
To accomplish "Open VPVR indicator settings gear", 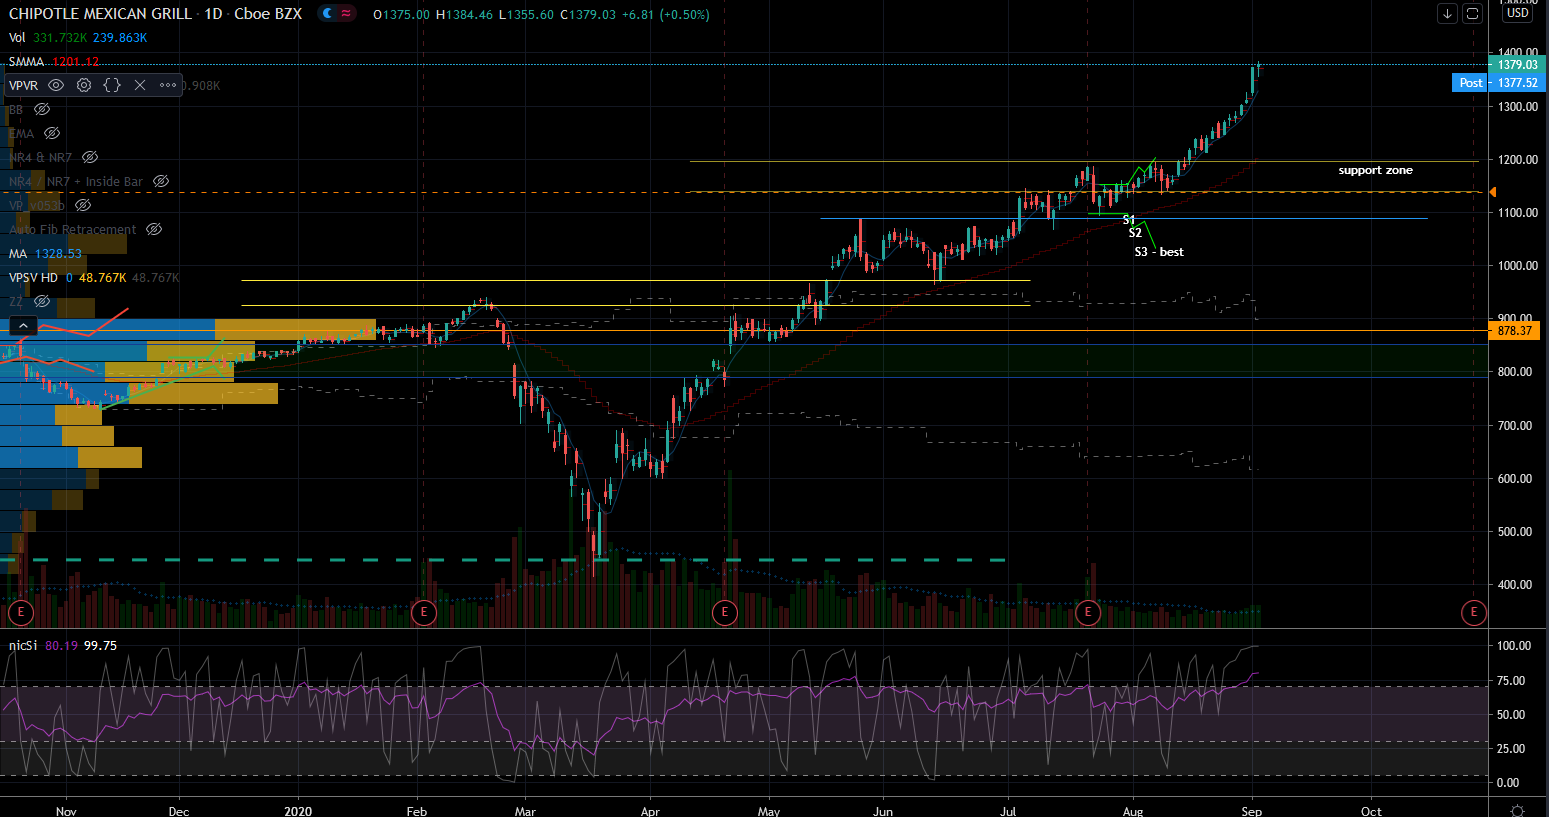I will [x=84, y=85].
